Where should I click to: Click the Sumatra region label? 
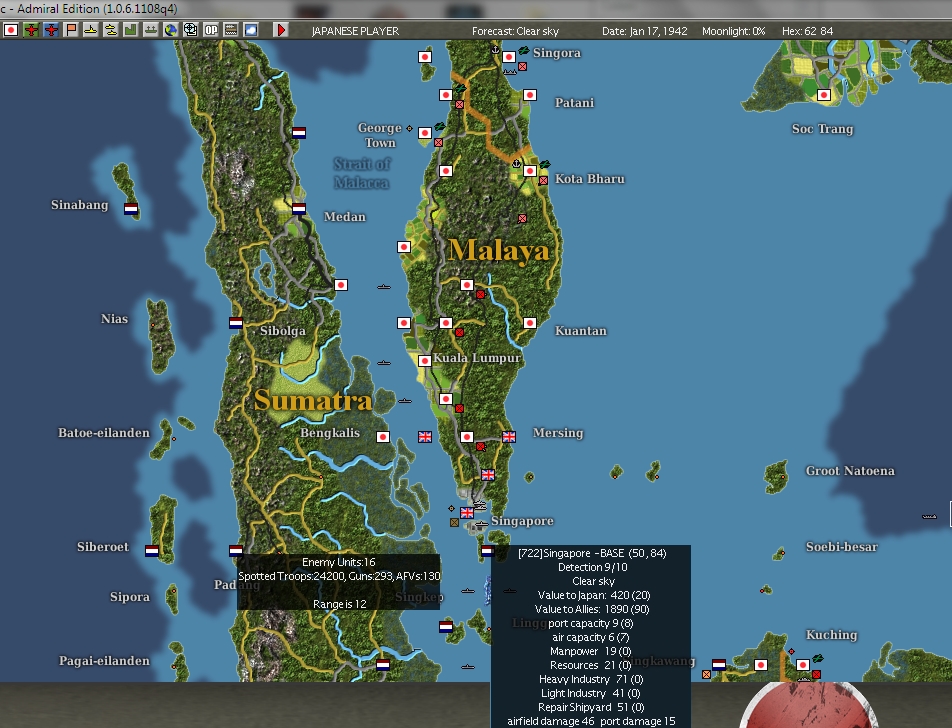click(313, 400)
